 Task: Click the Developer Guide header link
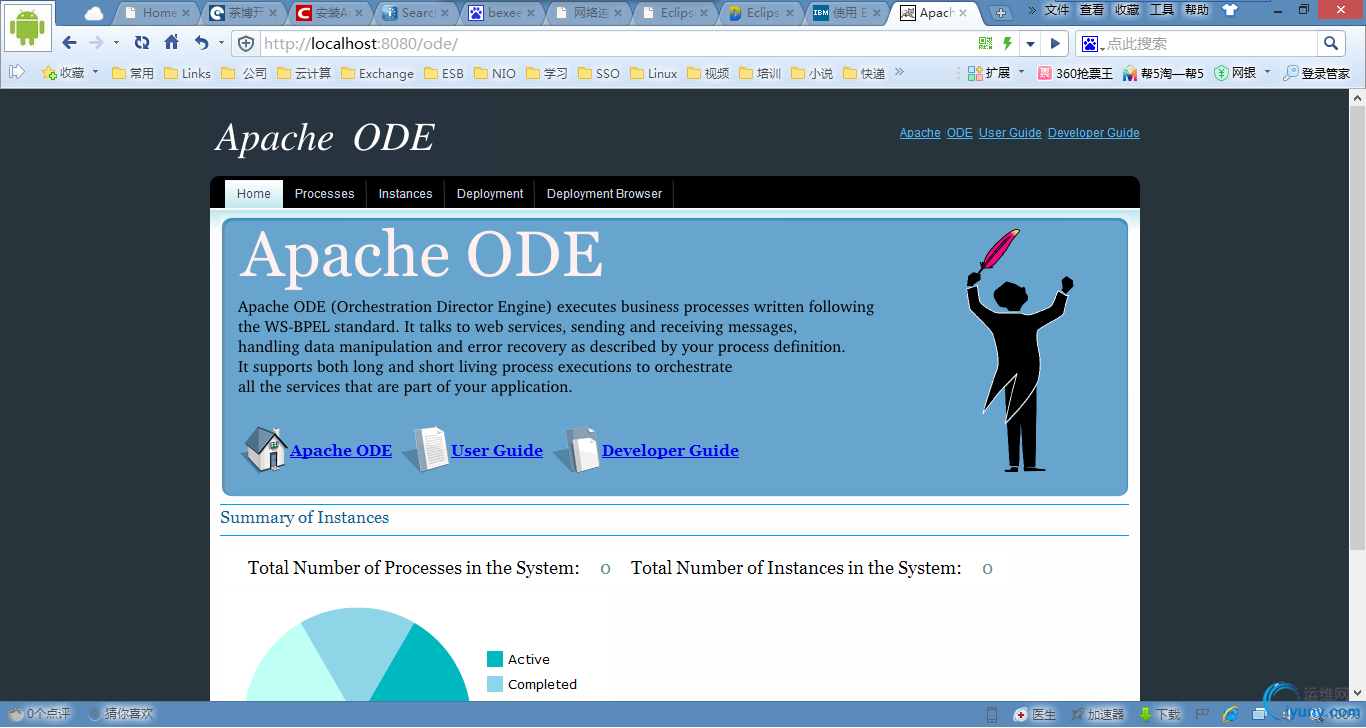click(x=1094, y=133)
